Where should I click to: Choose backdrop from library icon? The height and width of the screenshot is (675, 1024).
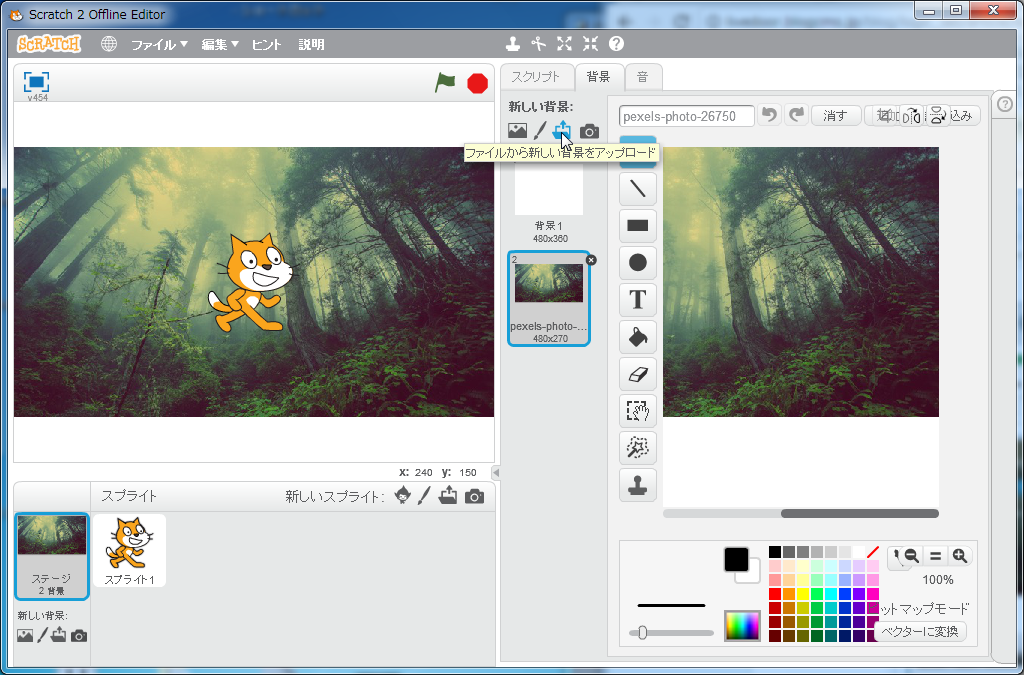tap(517, 131)
